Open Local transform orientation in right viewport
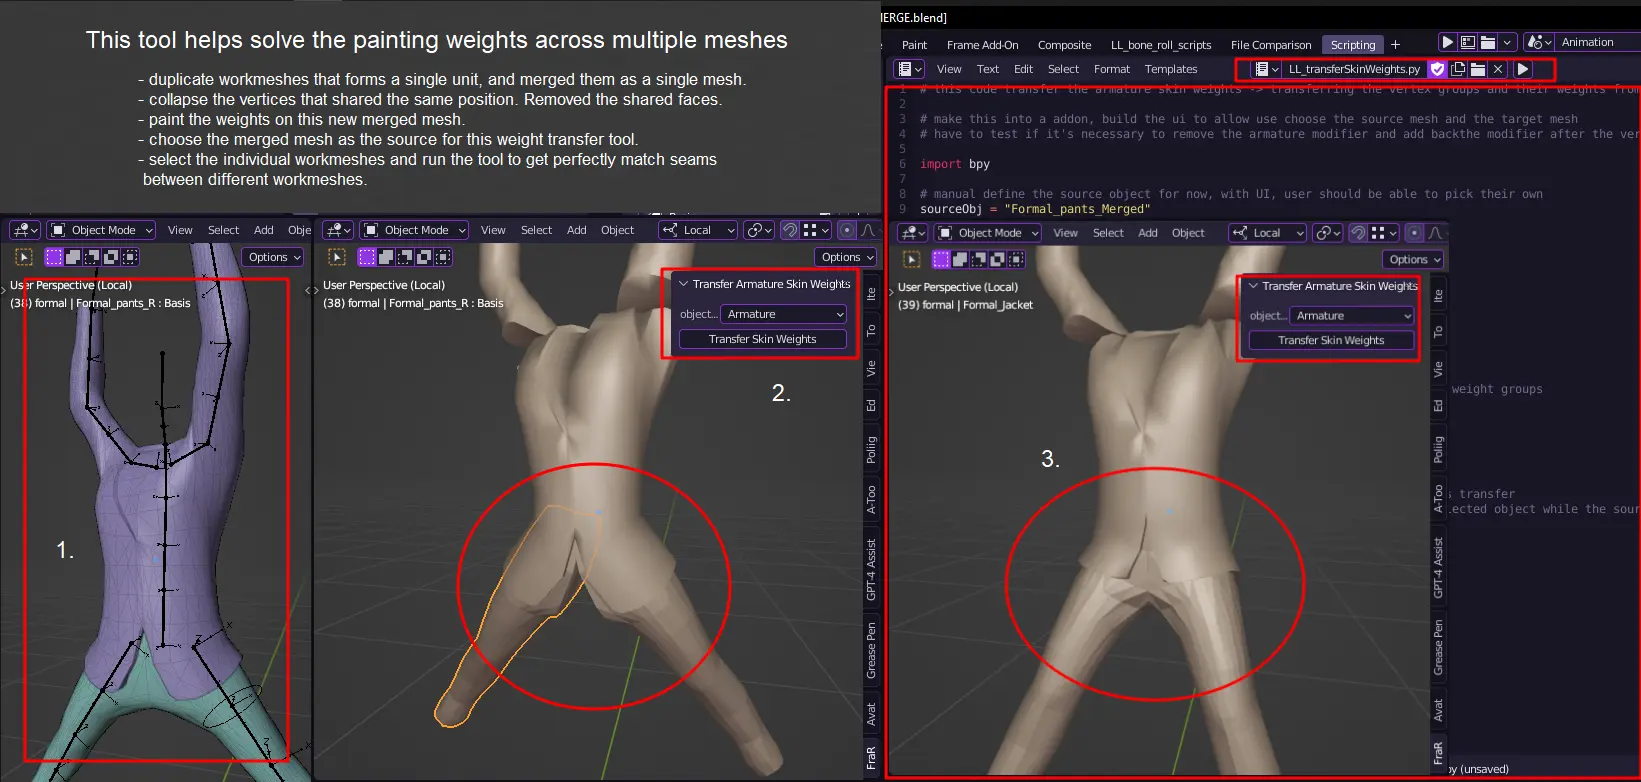 point(1268,233)
